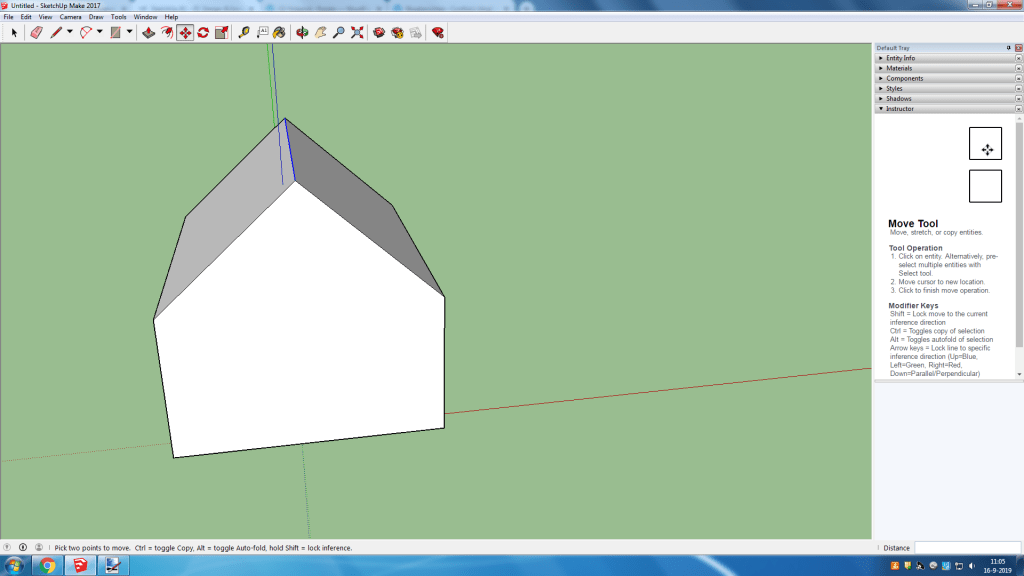Open Chrome from the Windows taskbar
This screenshot has height=576, width=1024.
pos(47,566)
